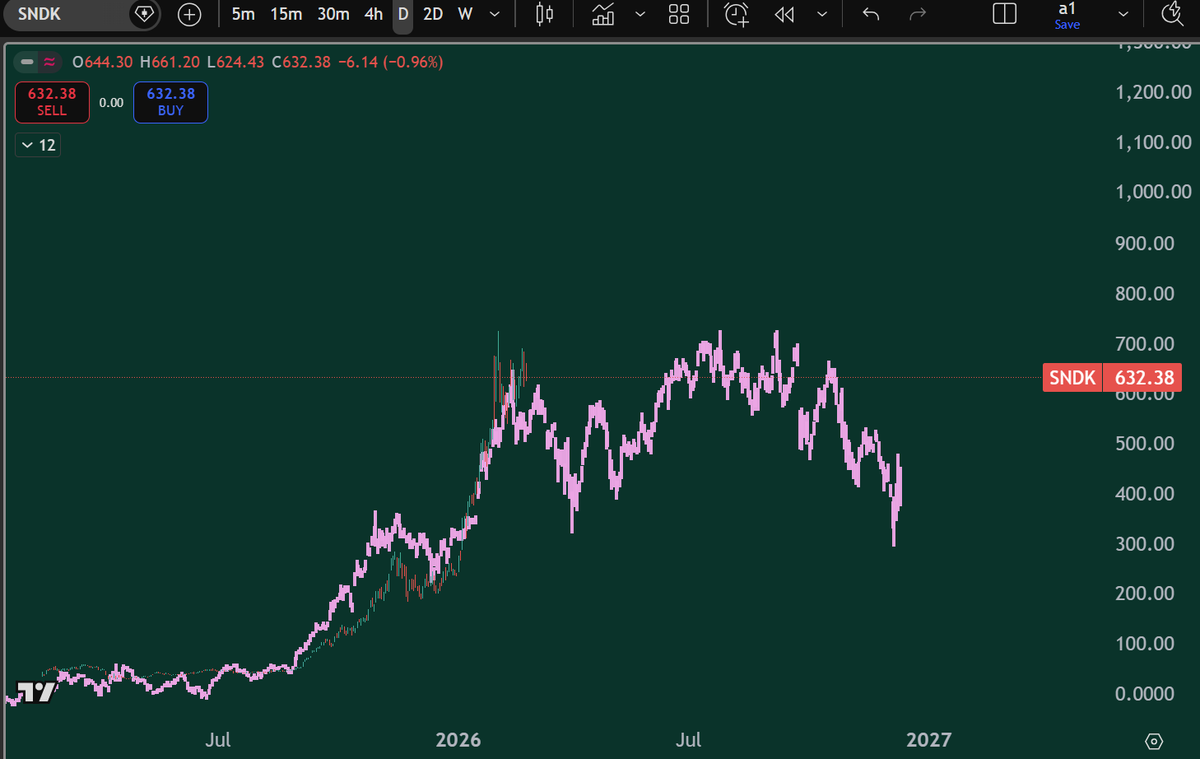The width and height of the screenshot is (1200, 759).
Task: Open the chart layout setup icon
Action: [x=1004, y=14]
